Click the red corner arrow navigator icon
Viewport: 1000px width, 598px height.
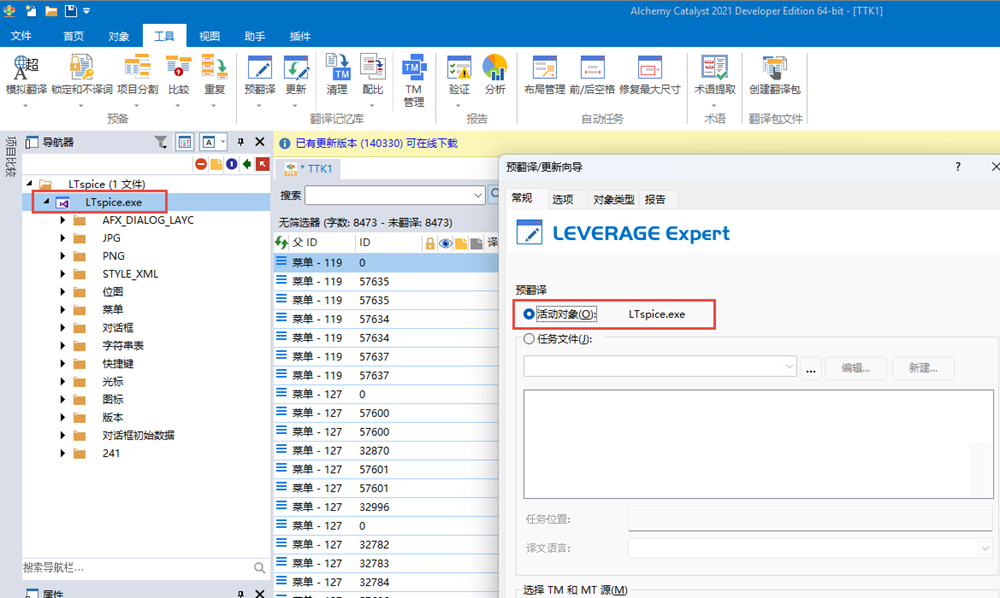(262, 164)
